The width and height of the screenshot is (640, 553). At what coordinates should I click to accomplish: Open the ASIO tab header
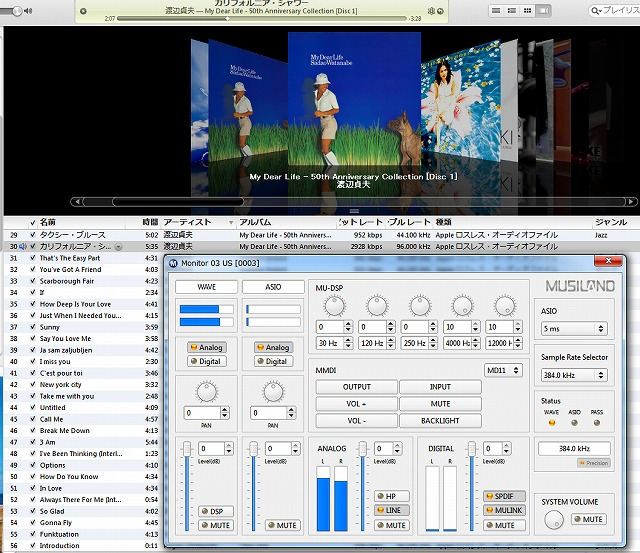point(273,287)
